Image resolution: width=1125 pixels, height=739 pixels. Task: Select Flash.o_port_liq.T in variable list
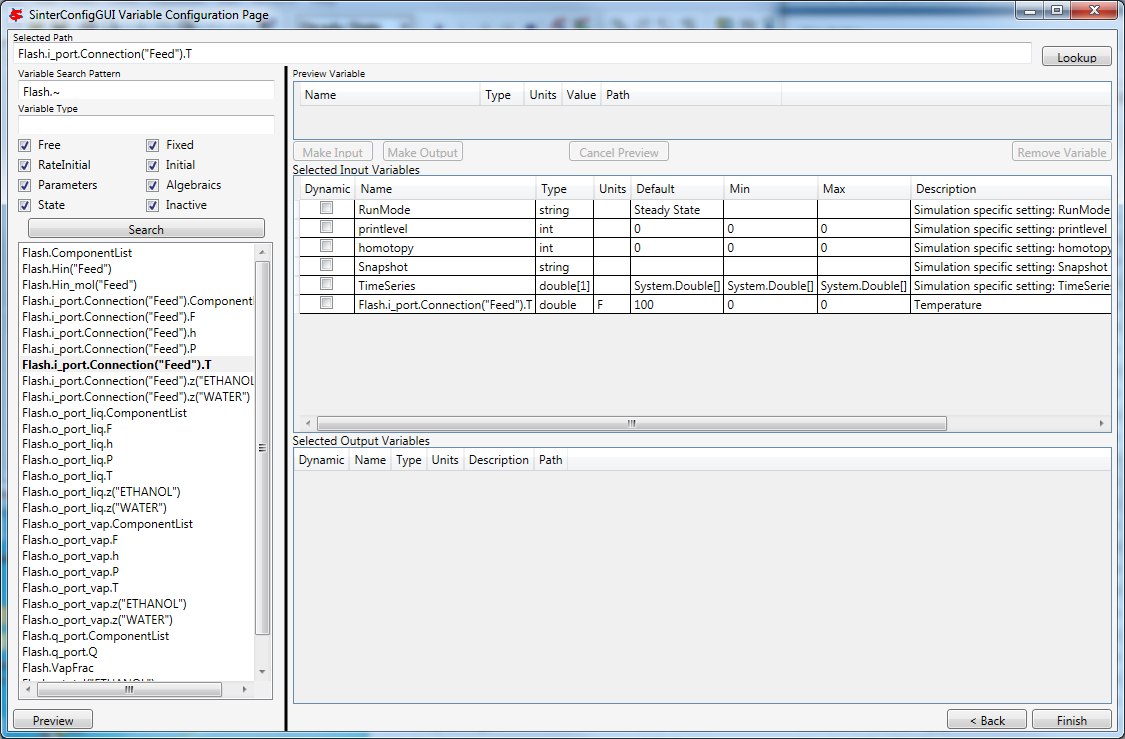tap(67, 475)
